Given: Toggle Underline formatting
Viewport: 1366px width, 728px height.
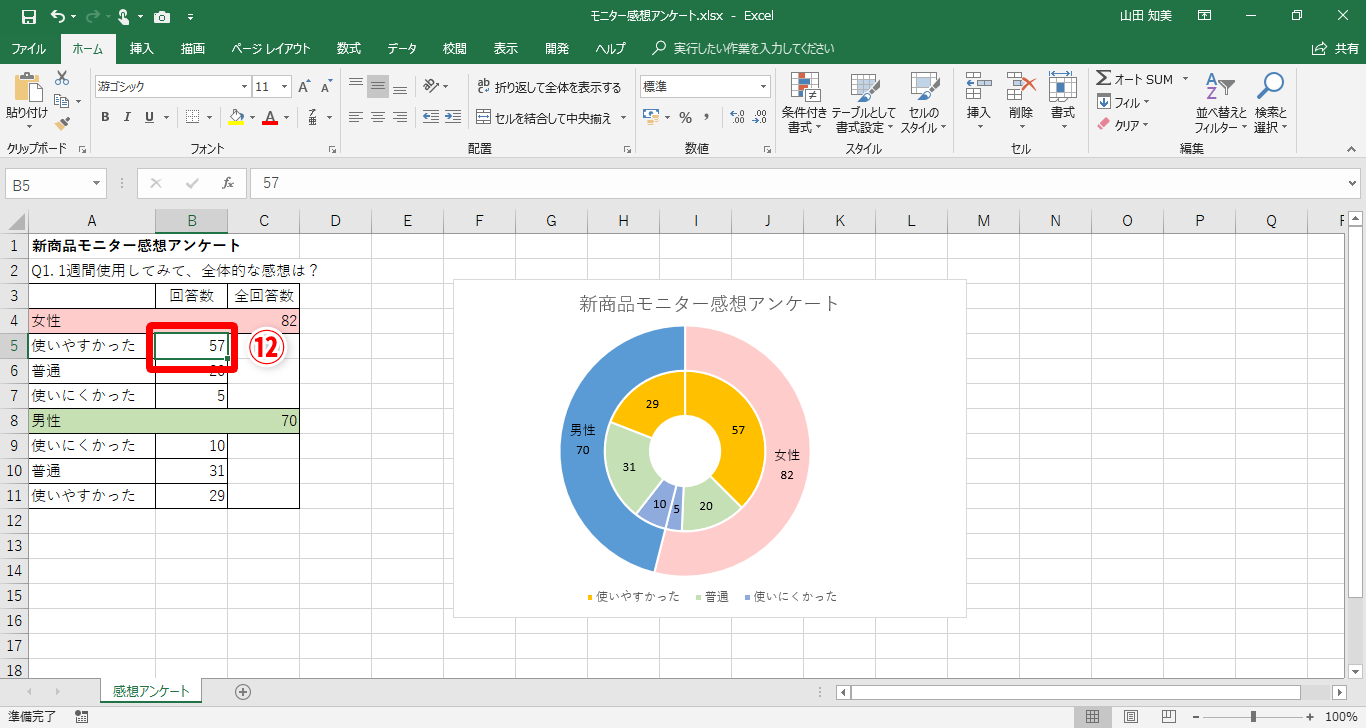Looking at the screenshot, I should pos(149,117).
